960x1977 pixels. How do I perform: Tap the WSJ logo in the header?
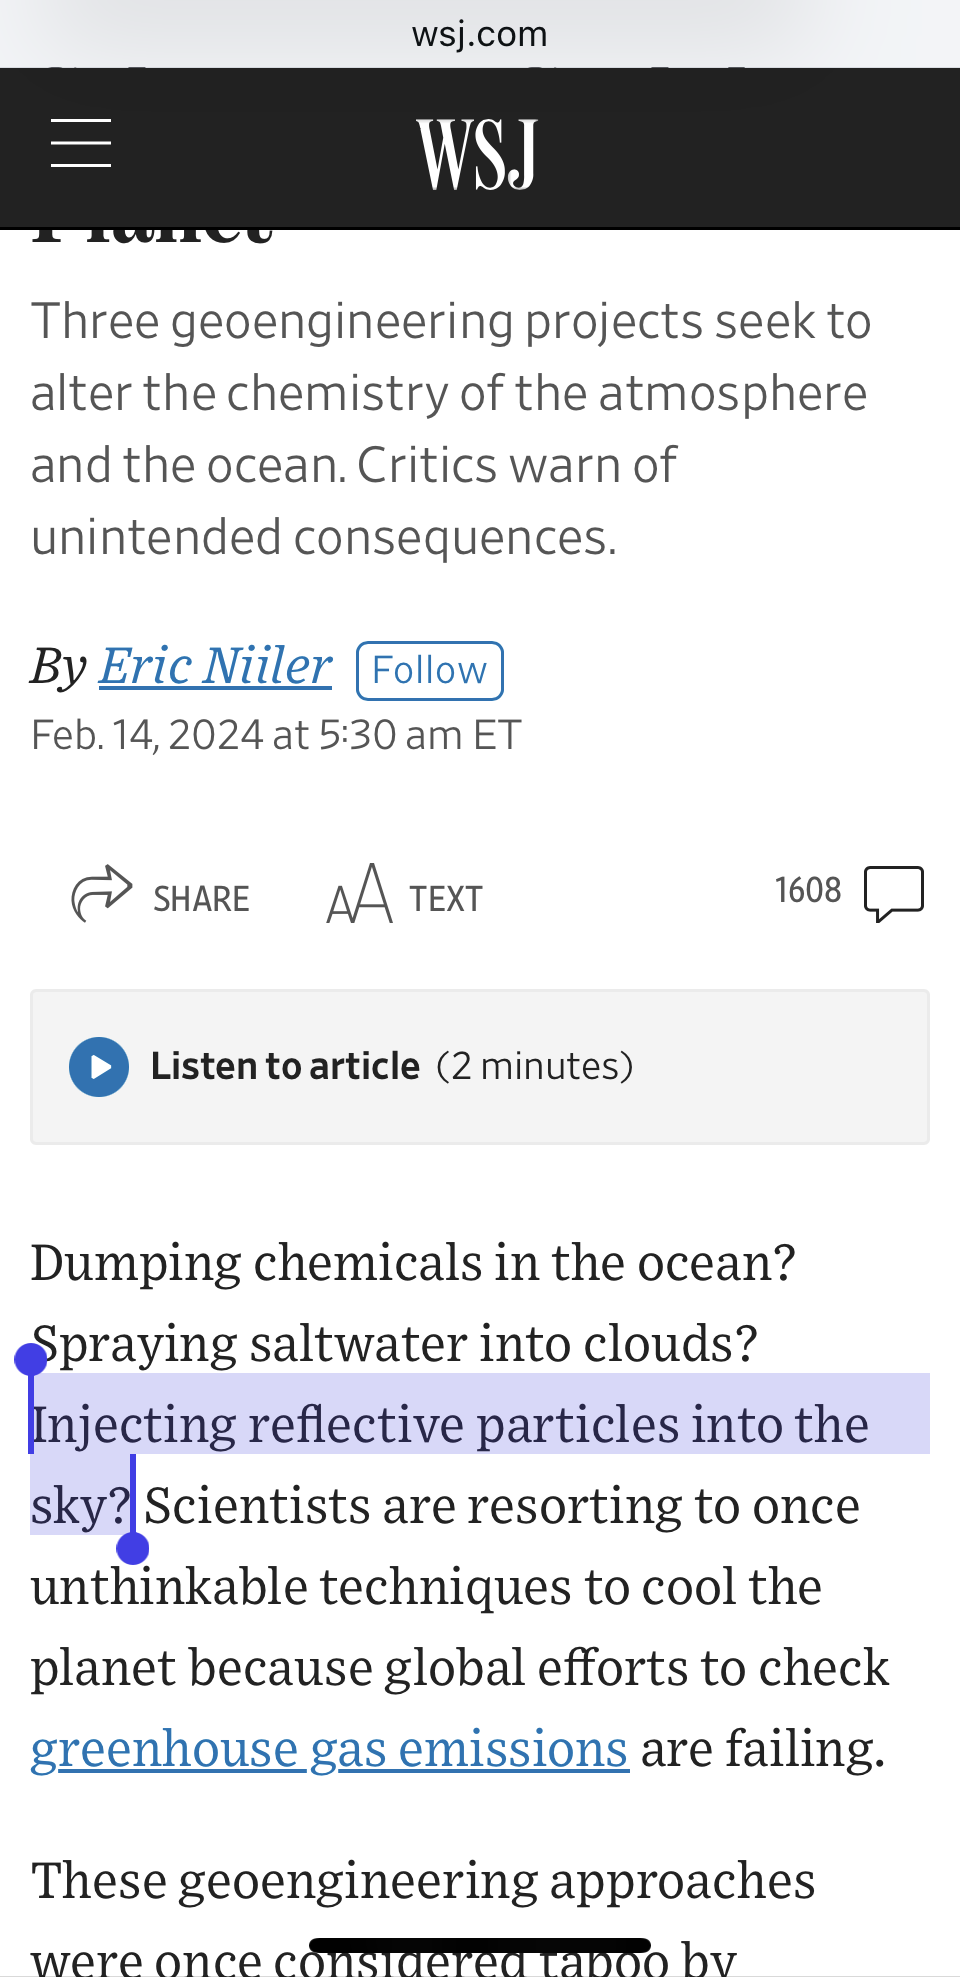tap(477, 153)
